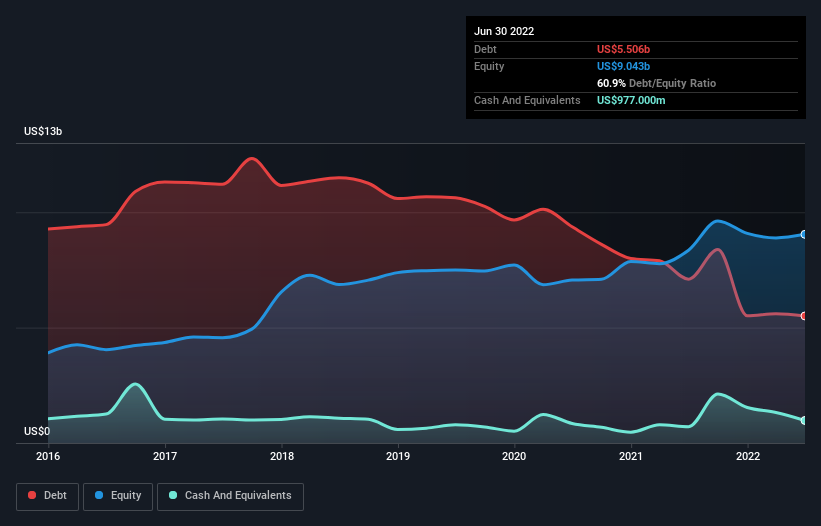Click the 2021 x-axis label

pos(631,456)
